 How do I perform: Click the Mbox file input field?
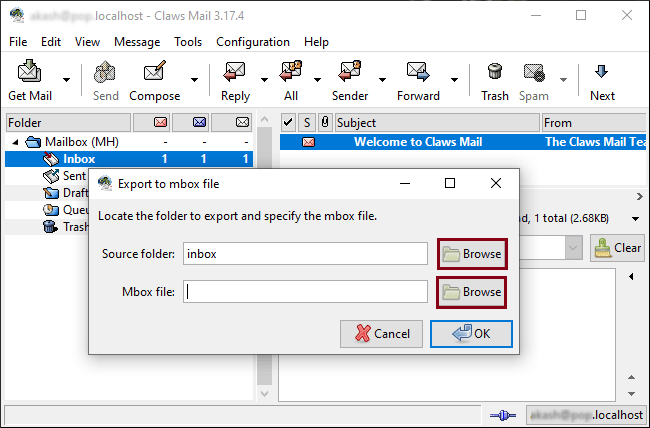(306, 292)
